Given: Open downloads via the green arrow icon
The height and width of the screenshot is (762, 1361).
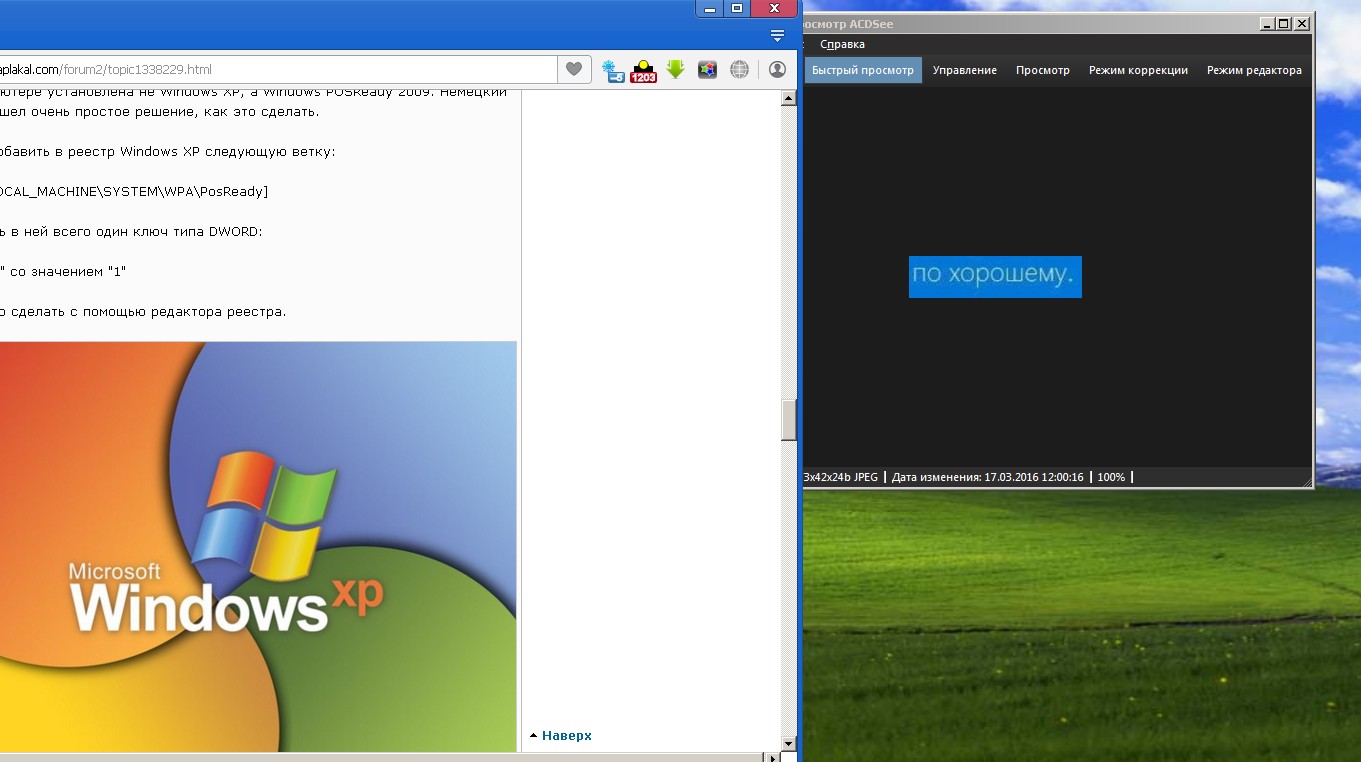Looking at the screenshot, I should [675, 69].
